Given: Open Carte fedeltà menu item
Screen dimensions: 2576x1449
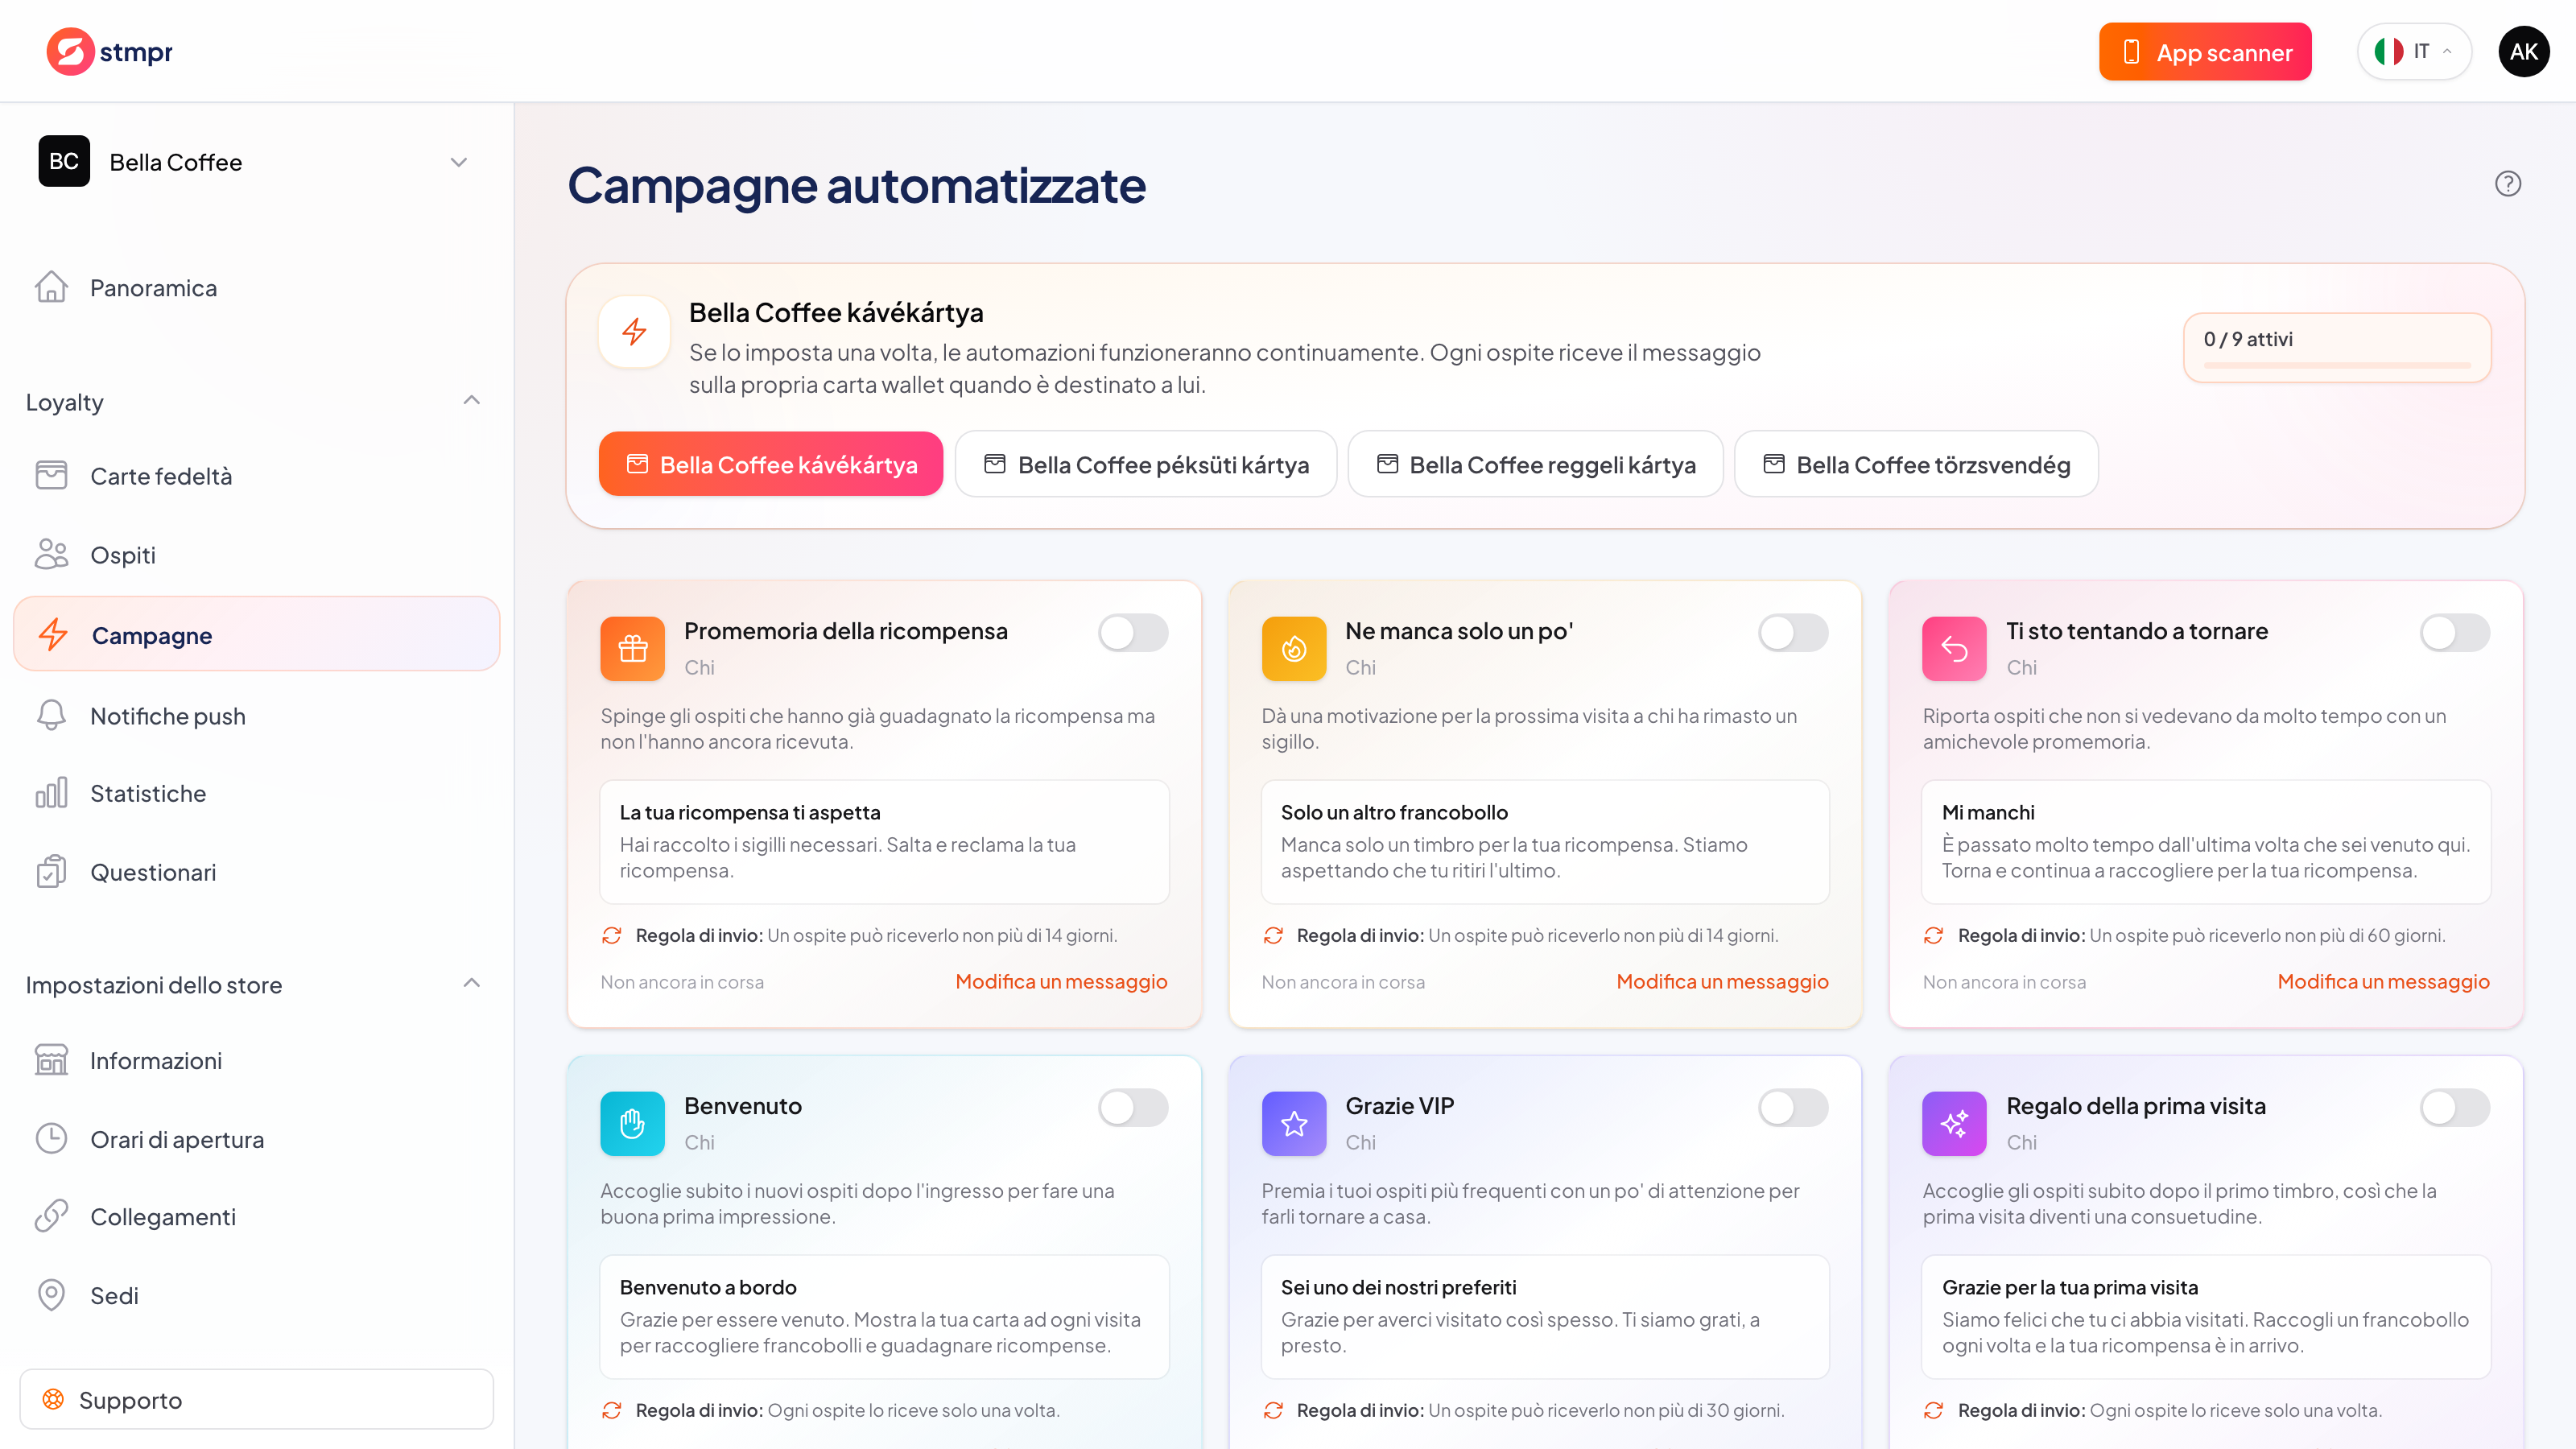Looking at the screenshot, I should pyautogui.click(x=256, y=476).
